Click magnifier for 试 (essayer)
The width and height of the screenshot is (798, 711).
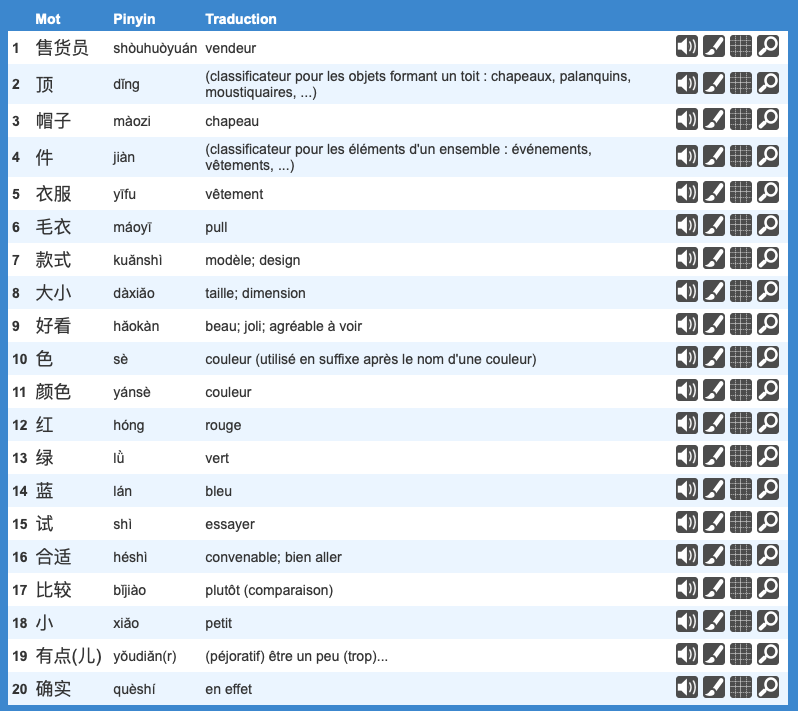coord(767,524)
